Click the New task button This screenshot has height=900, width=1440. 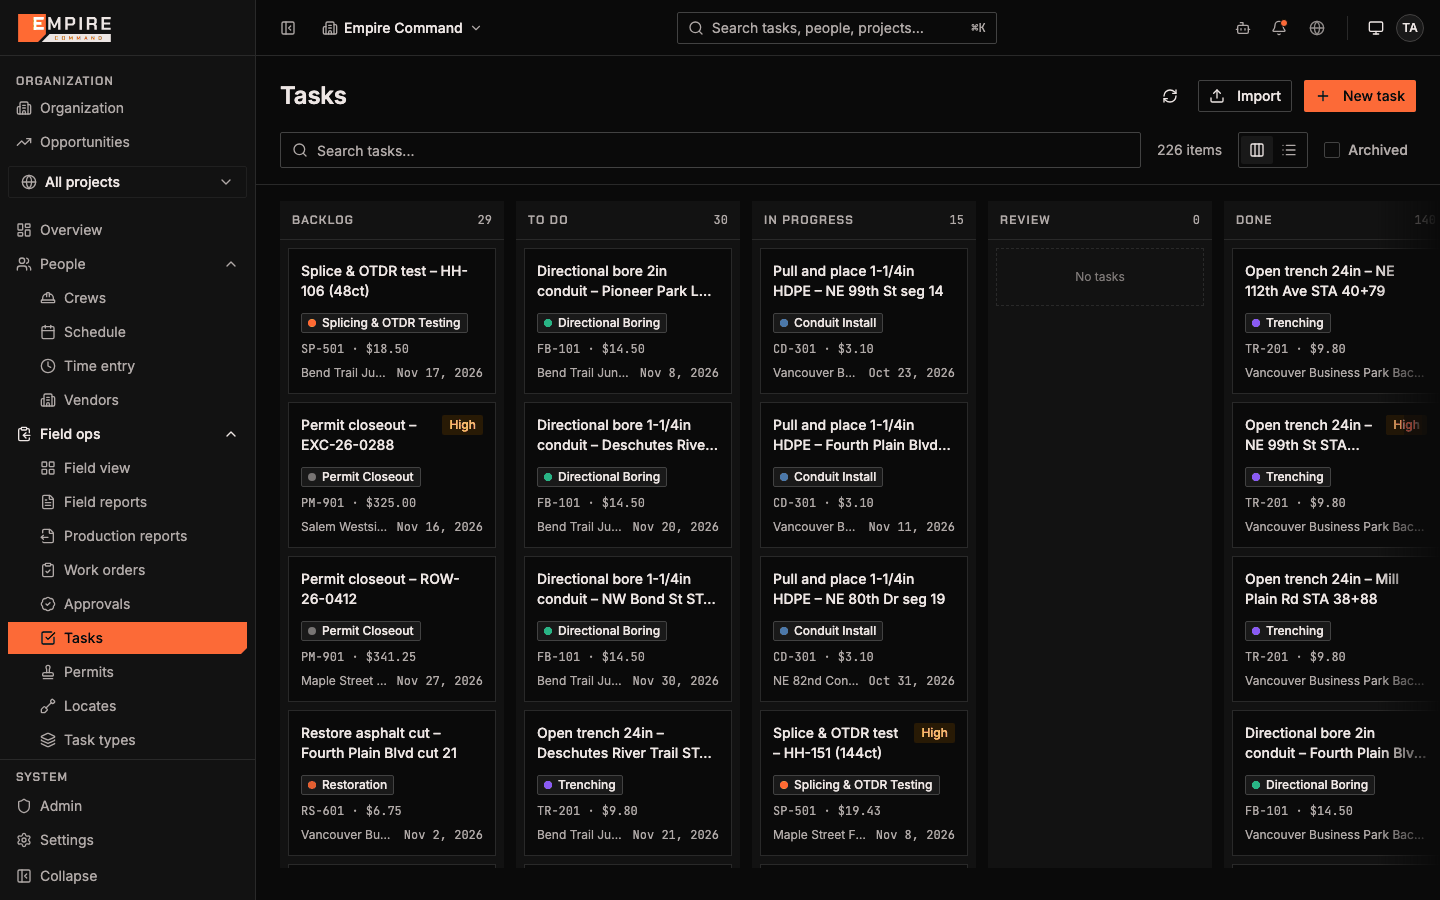tap(1360, 96)
